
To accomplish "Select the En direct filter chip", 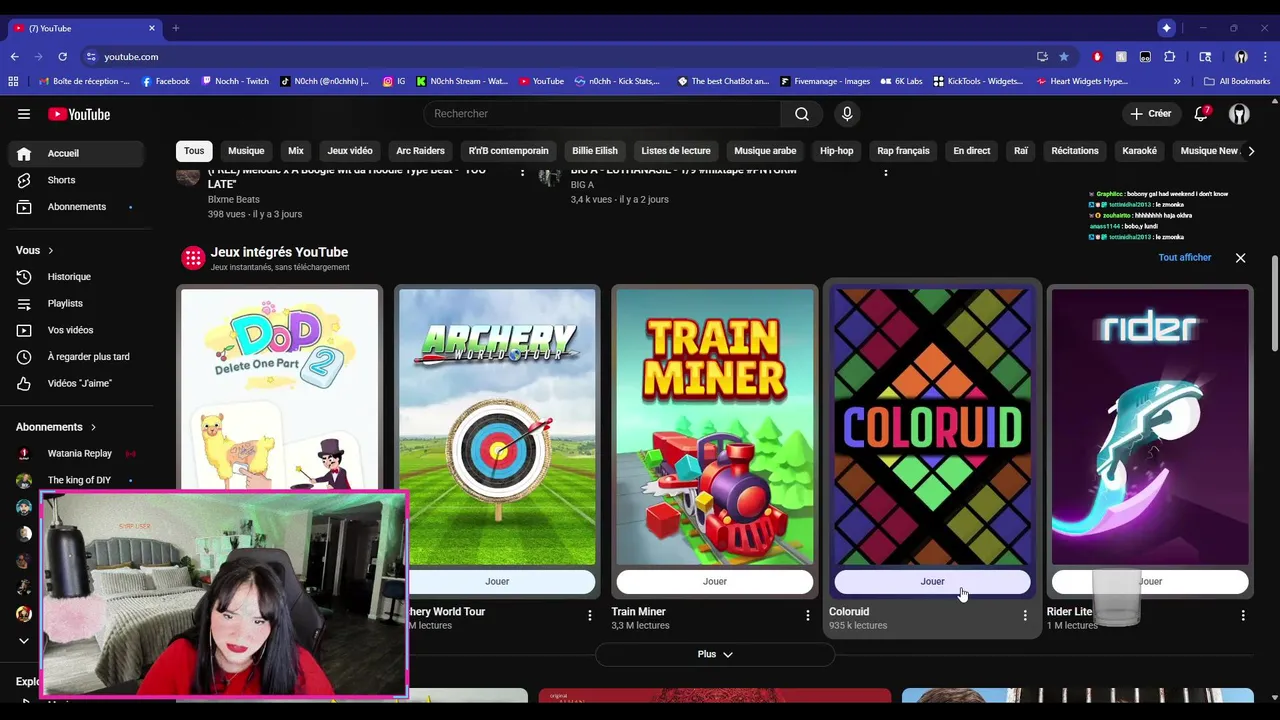I will point(972,151).
